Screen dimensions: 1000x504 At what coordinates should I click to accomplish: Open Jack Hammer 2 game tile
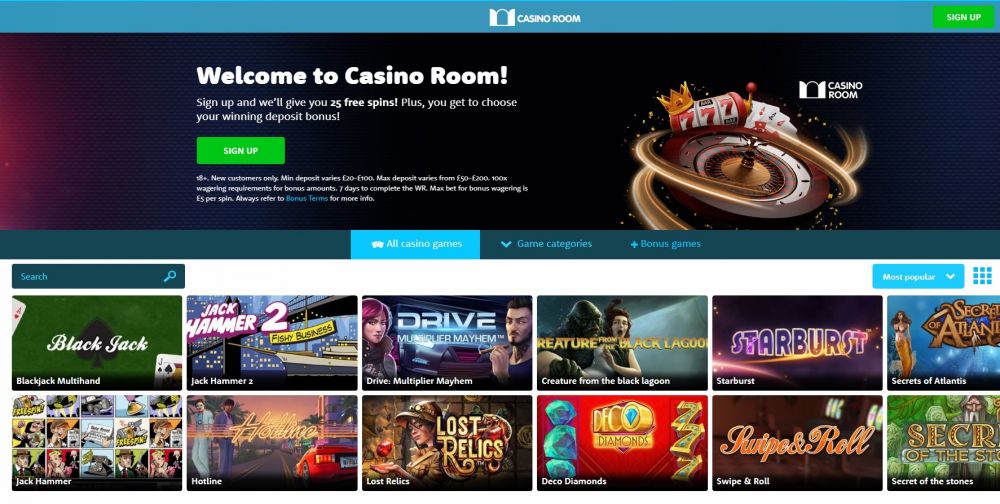(272, 343)
